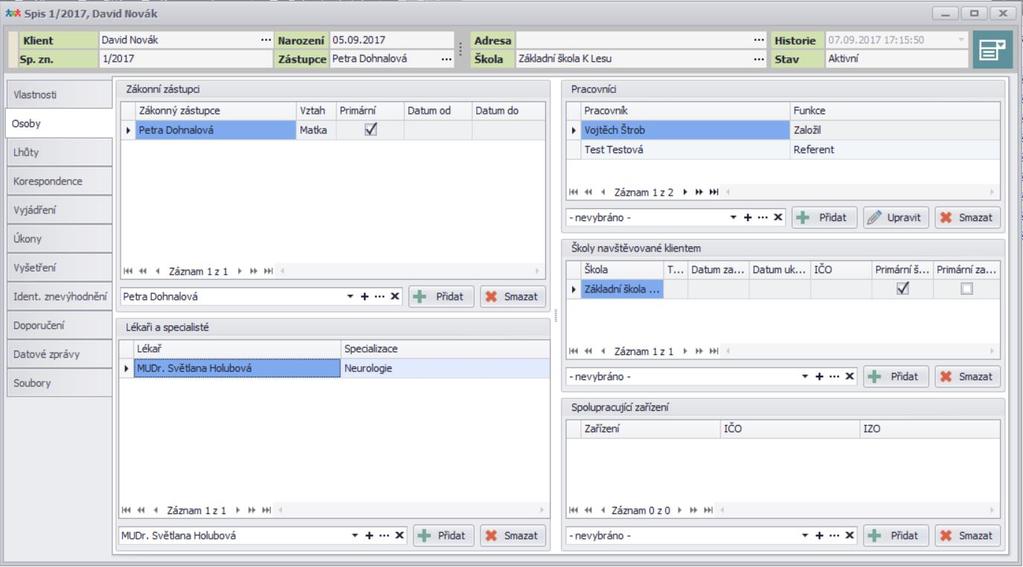
Task: Go to first record in Lékaři navigator
Action: (126, 510)
